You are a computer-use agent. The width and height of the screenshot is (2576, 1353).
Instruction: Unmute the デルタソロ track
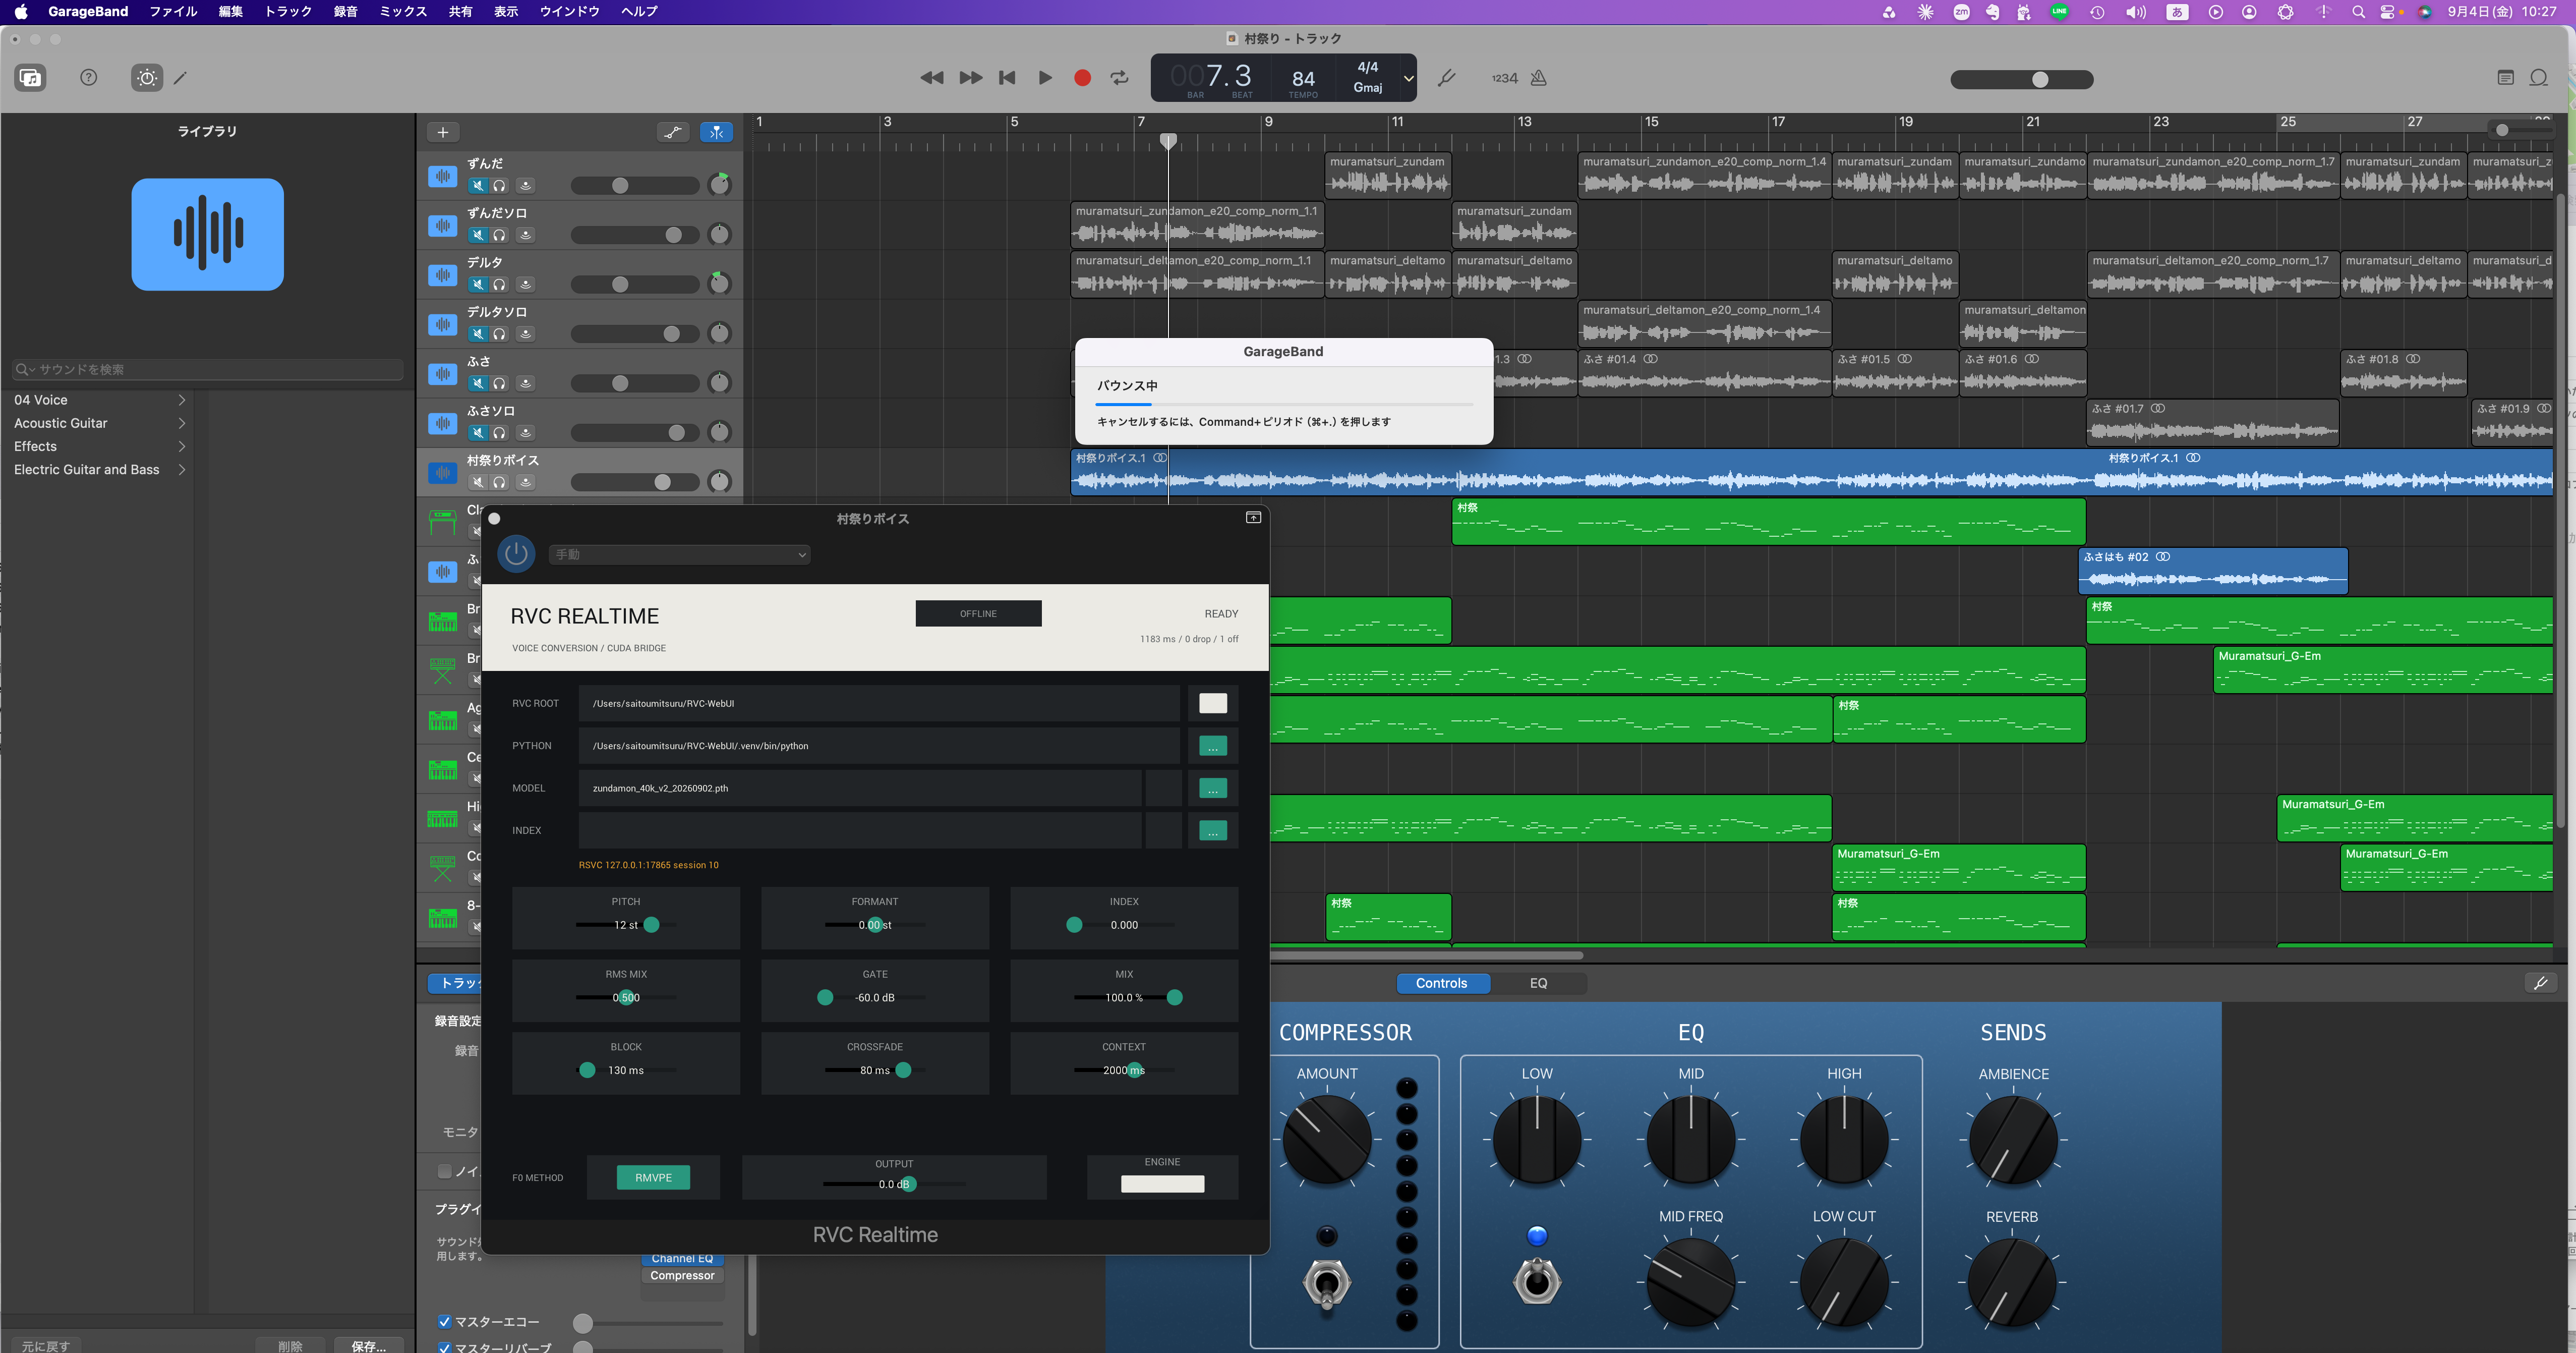[x=478, y=334]
